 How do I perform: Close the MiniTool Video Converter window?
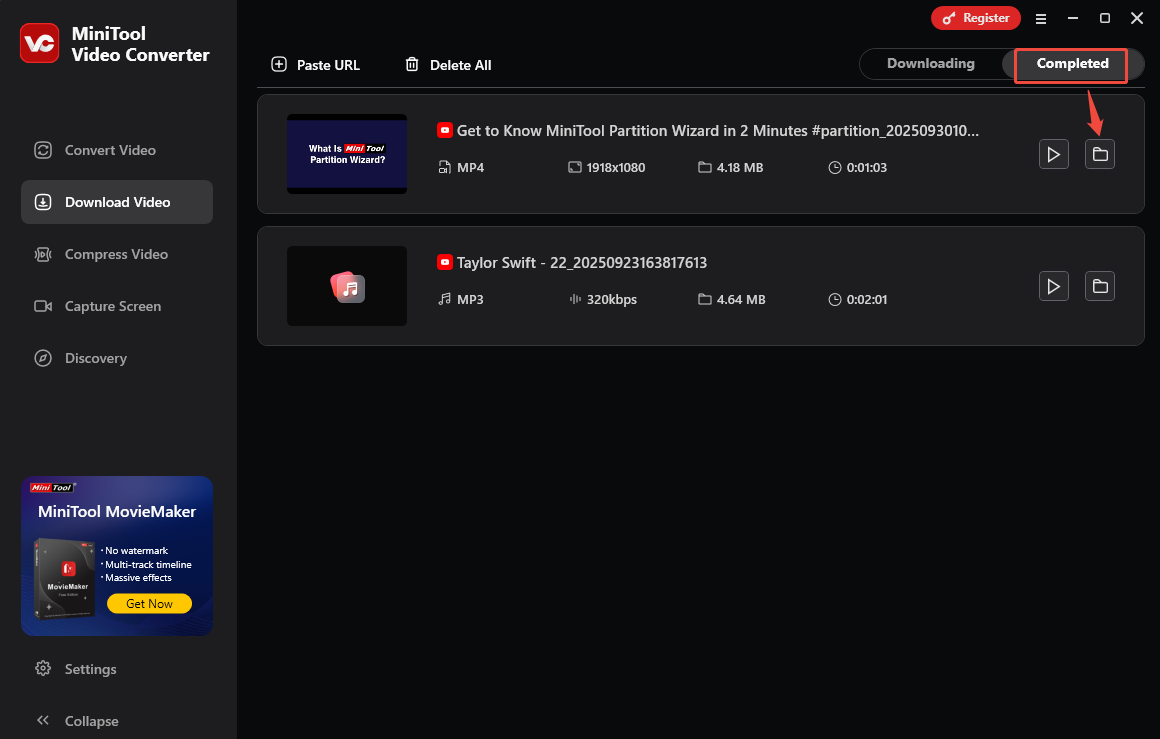click(1137, 18)
